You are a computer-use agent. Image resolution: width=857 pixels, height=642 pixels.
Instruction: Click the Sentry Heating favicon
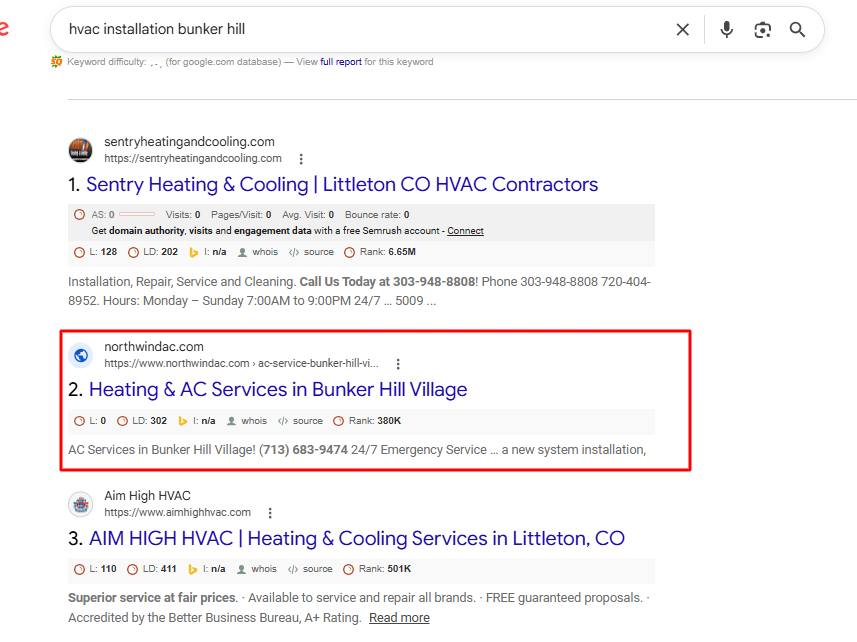[80, 150]
